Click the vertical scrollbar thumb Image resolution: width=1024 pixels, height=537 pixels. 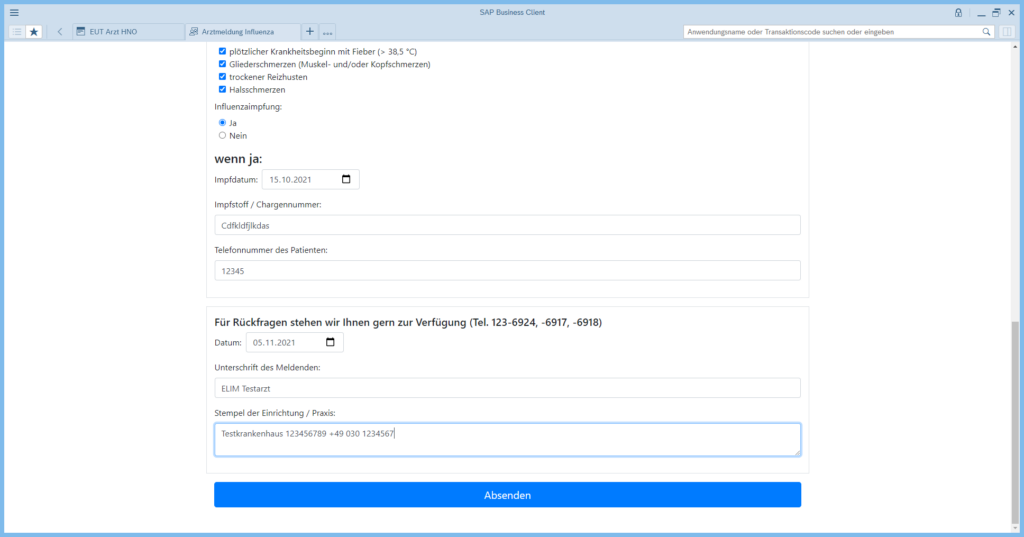tap(1016, 420)
